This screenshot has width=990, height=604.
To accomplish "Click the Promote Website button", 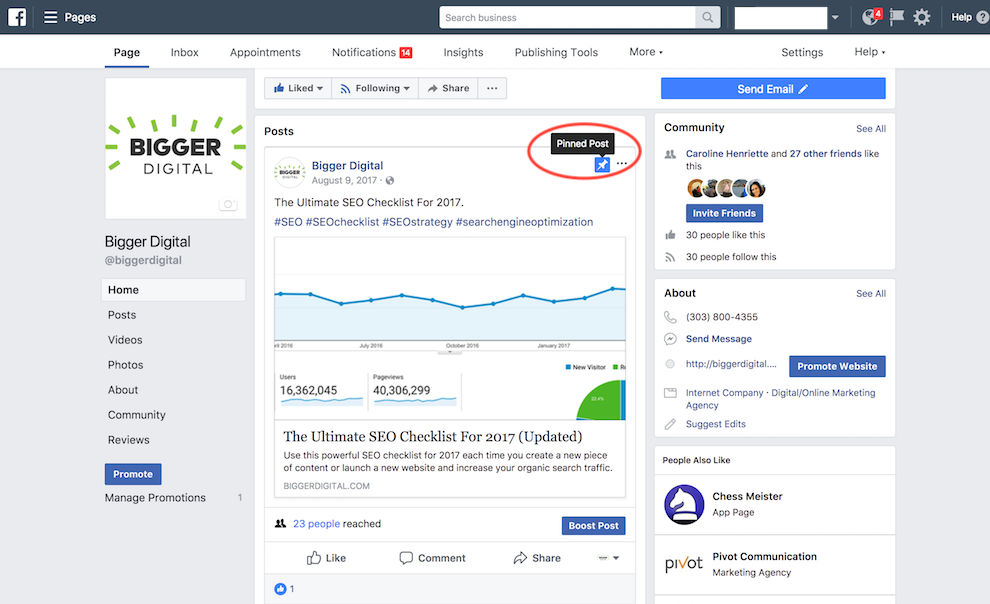I will [837, 366].
